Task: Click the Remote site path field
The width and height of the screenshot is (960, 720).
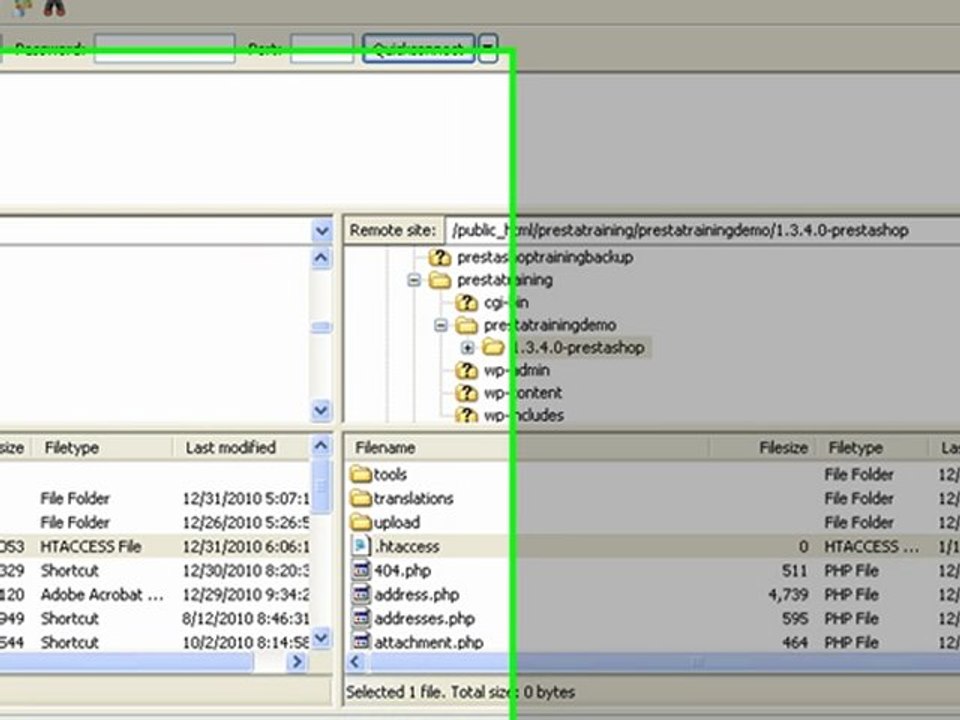Action: (702, 231)
